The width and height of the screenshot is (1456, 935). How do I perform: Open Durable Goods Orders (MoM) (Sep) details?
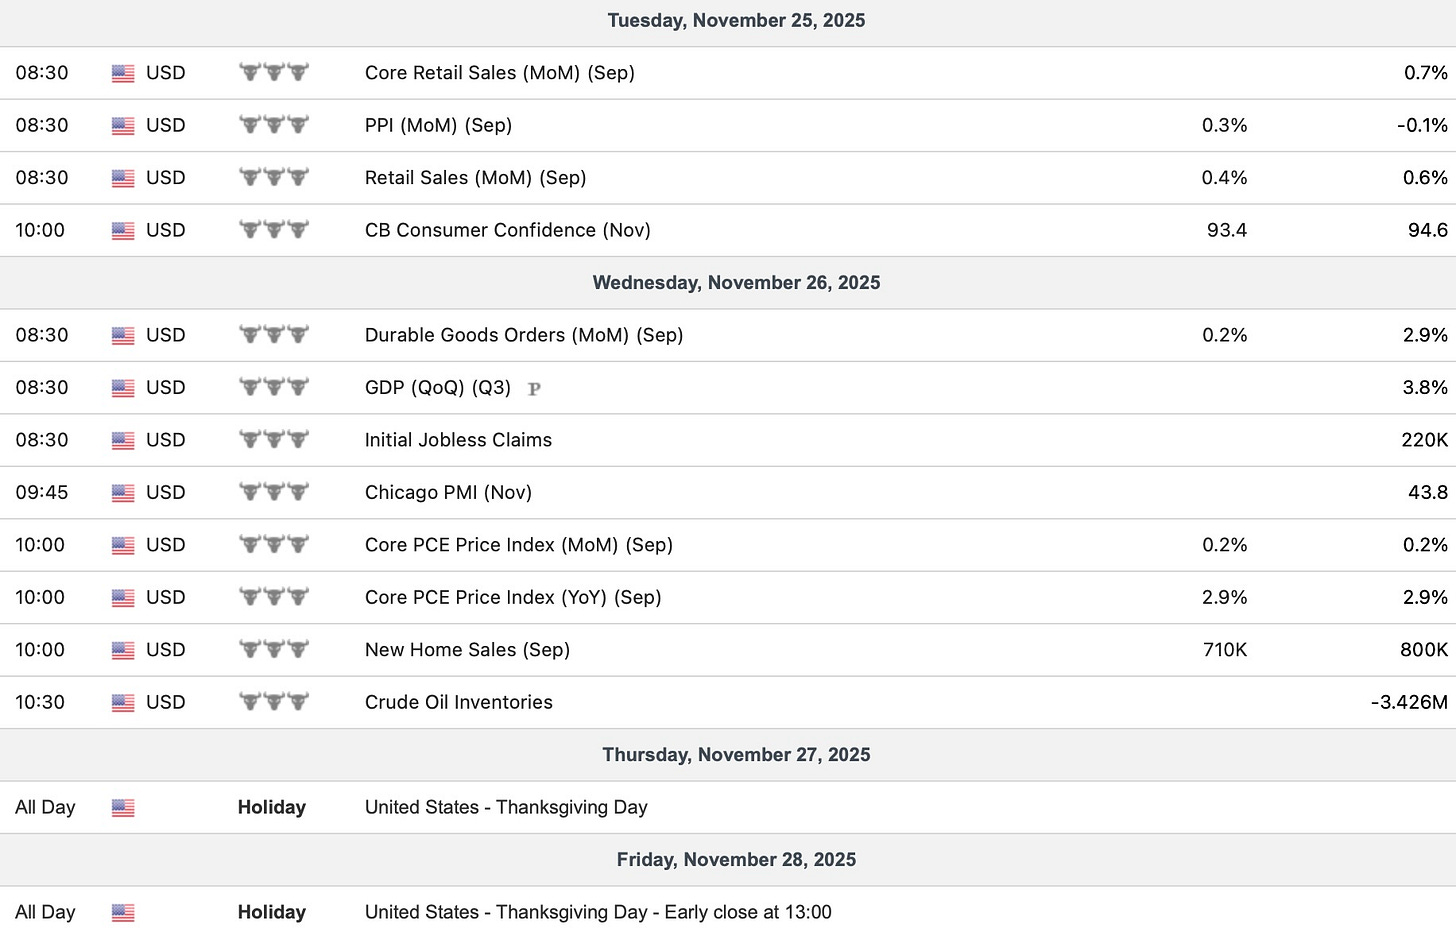pyautogui.click(x=524, y=335)
